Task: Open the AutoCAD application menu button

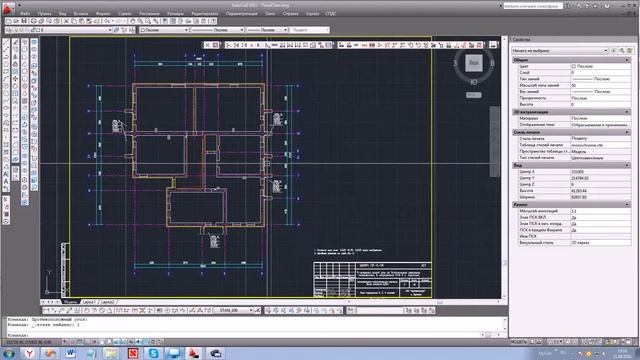Action: pos(8,8)
